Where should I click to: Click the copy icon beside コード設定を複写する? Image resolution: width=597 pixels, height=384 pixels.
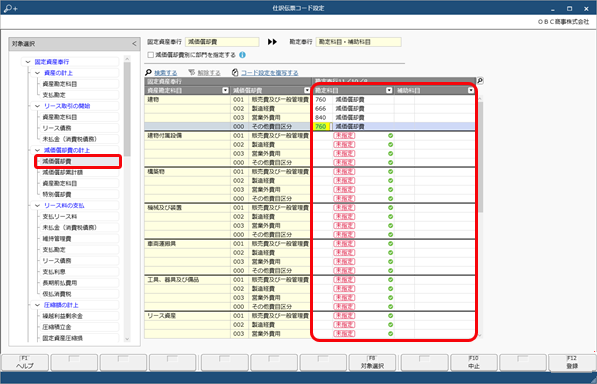[x=235, y=72]
